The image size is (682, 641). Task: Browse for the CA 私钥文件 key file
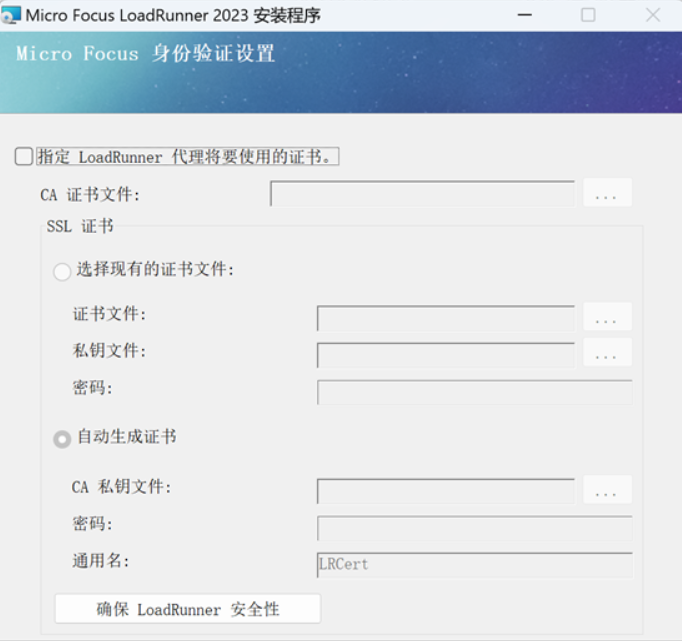(x=607, y=490)
